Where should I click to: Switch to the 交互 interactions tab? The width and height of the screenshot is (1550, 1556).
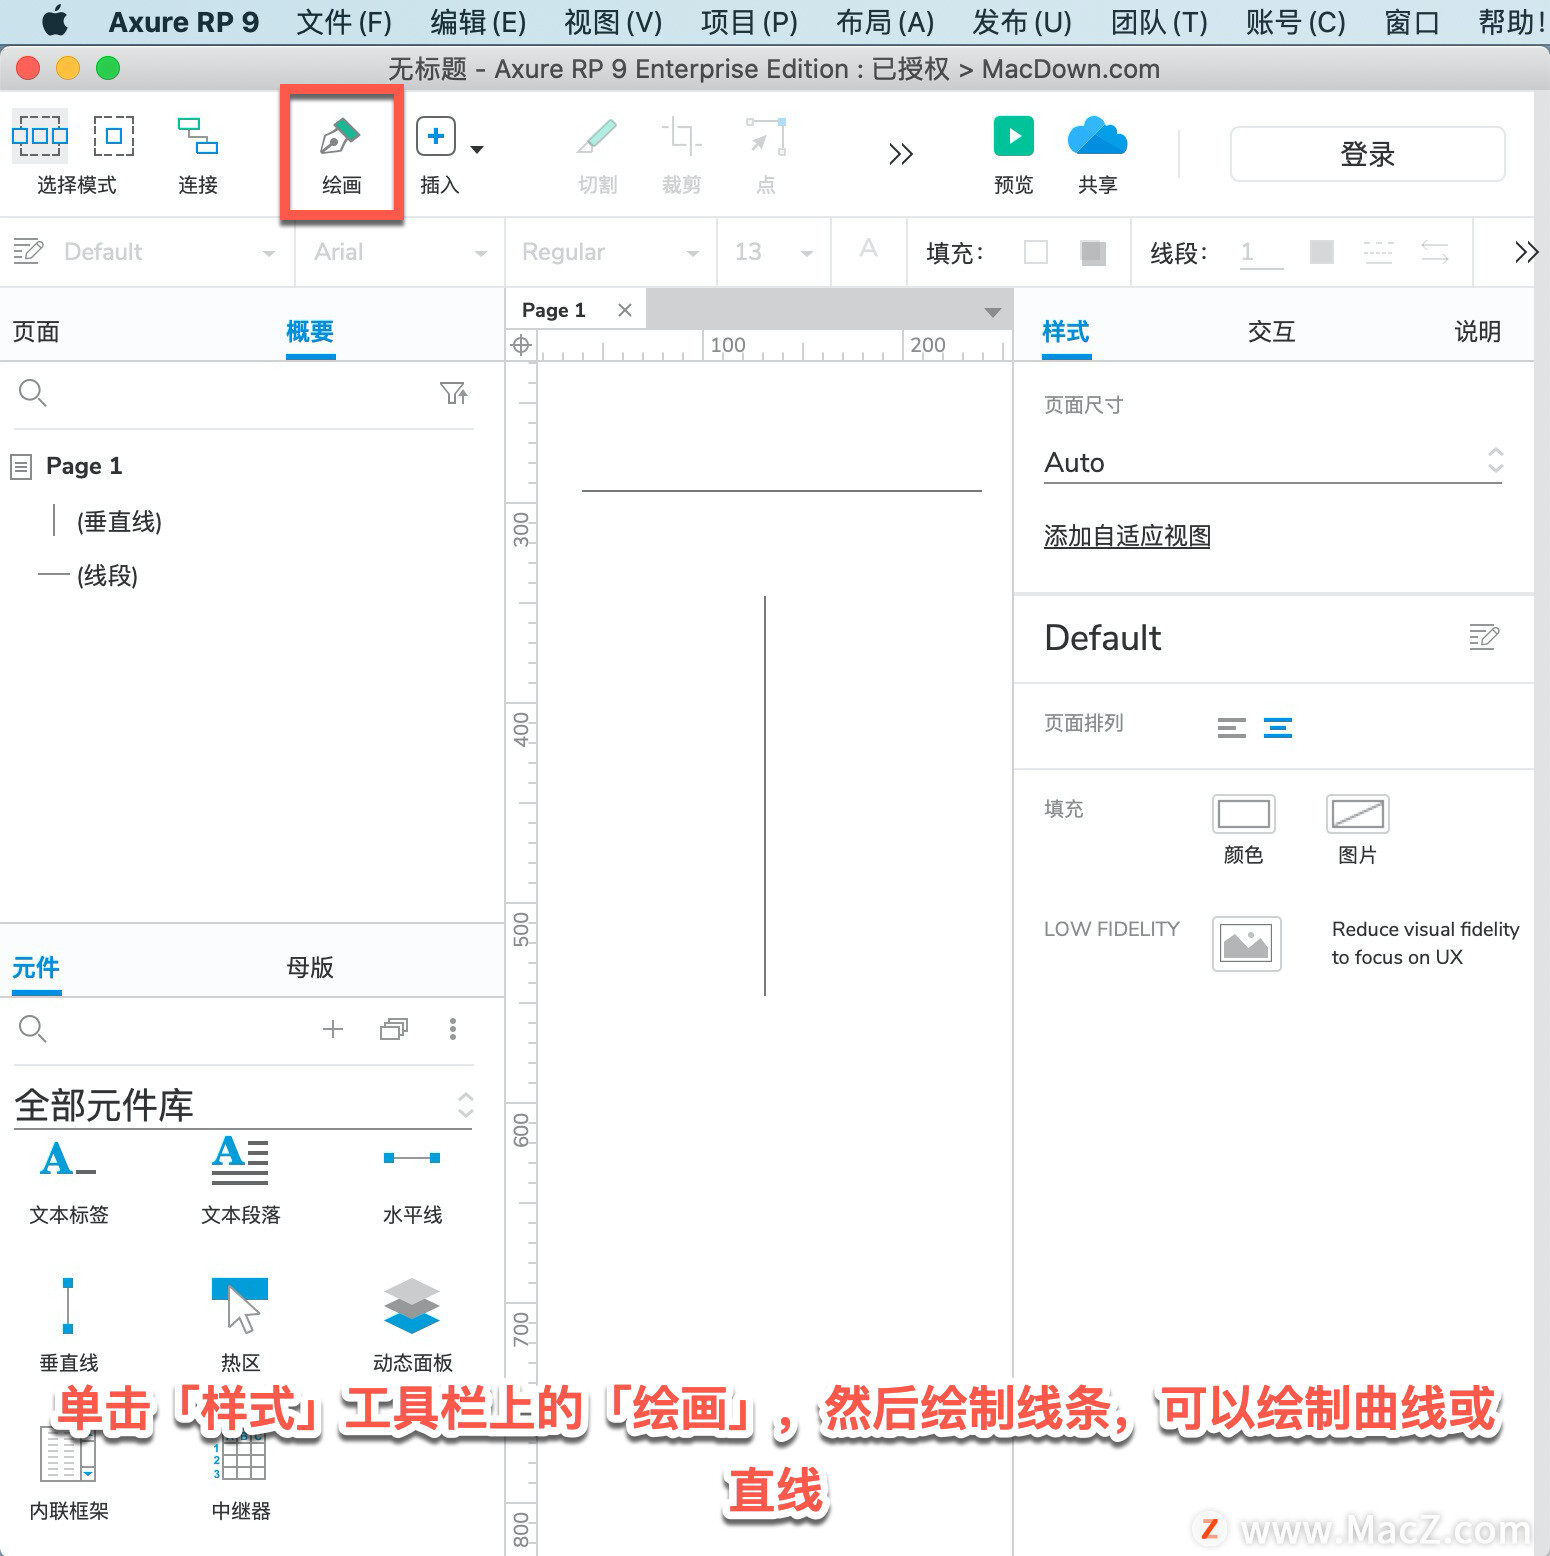click(1272, 332)
